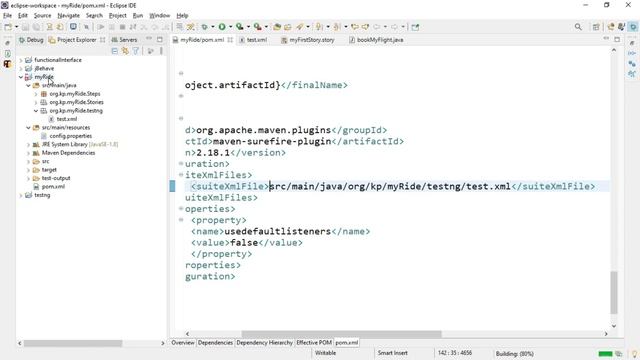Screen dimensions: 640x360
Task: Click the Pin Editor toolbar icon
Action: click(415, 27)
